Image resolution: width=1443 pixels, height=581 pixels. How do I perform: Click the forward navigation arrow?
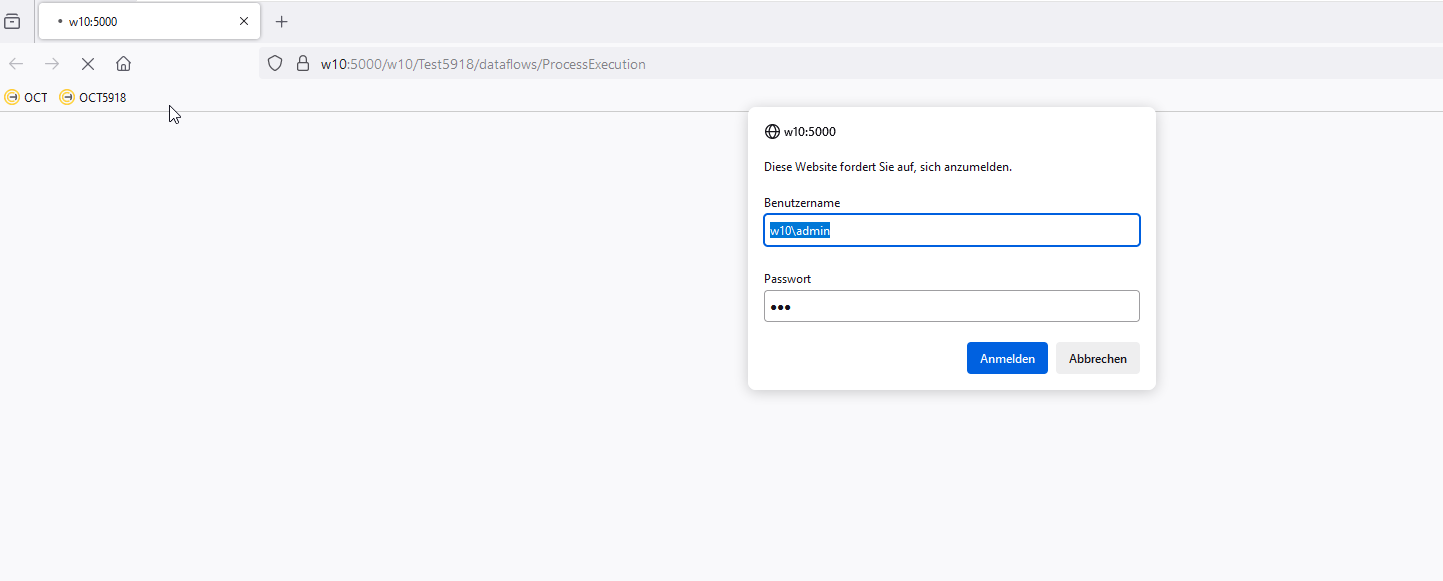pyautogui.click(x=52, y=64)
